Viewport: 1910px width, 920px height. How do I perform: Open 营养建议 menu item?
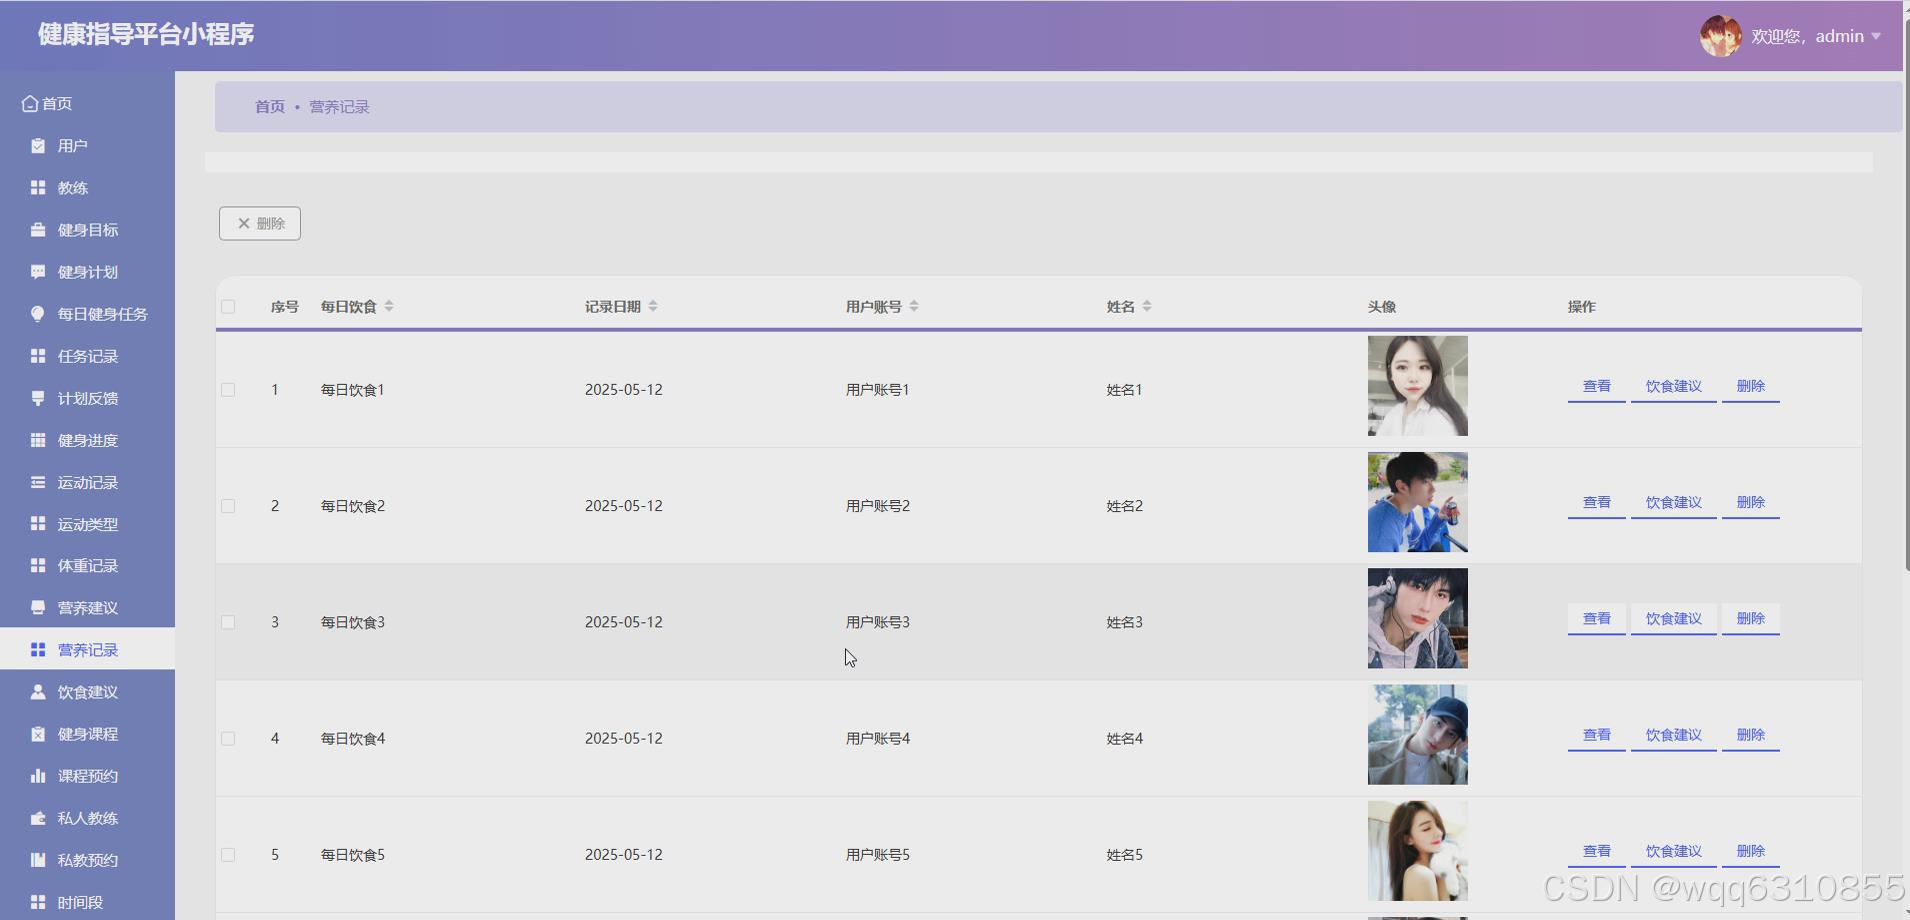tap(87, 608)
